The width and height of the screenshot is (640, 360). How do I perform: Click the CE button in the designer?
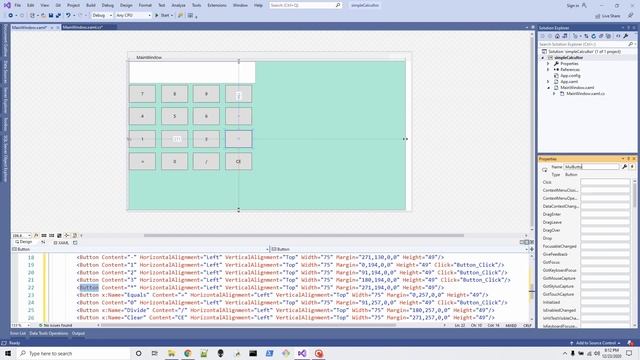tap(238, 162)
